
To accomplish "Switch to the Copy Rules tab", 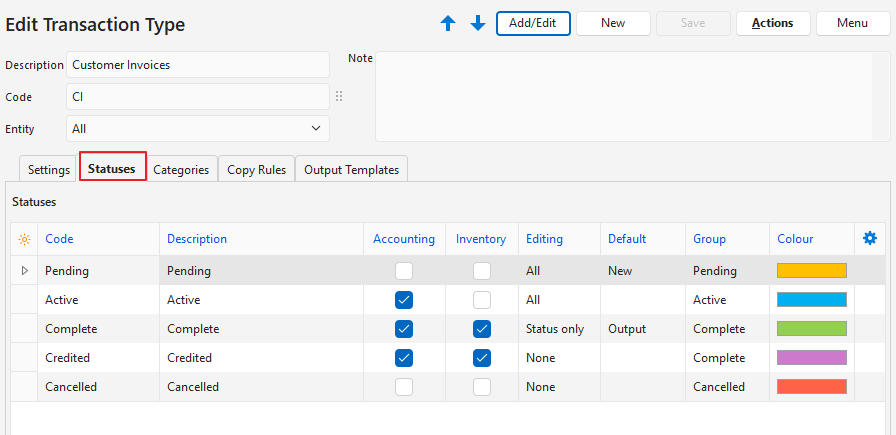I will point(256,170).
